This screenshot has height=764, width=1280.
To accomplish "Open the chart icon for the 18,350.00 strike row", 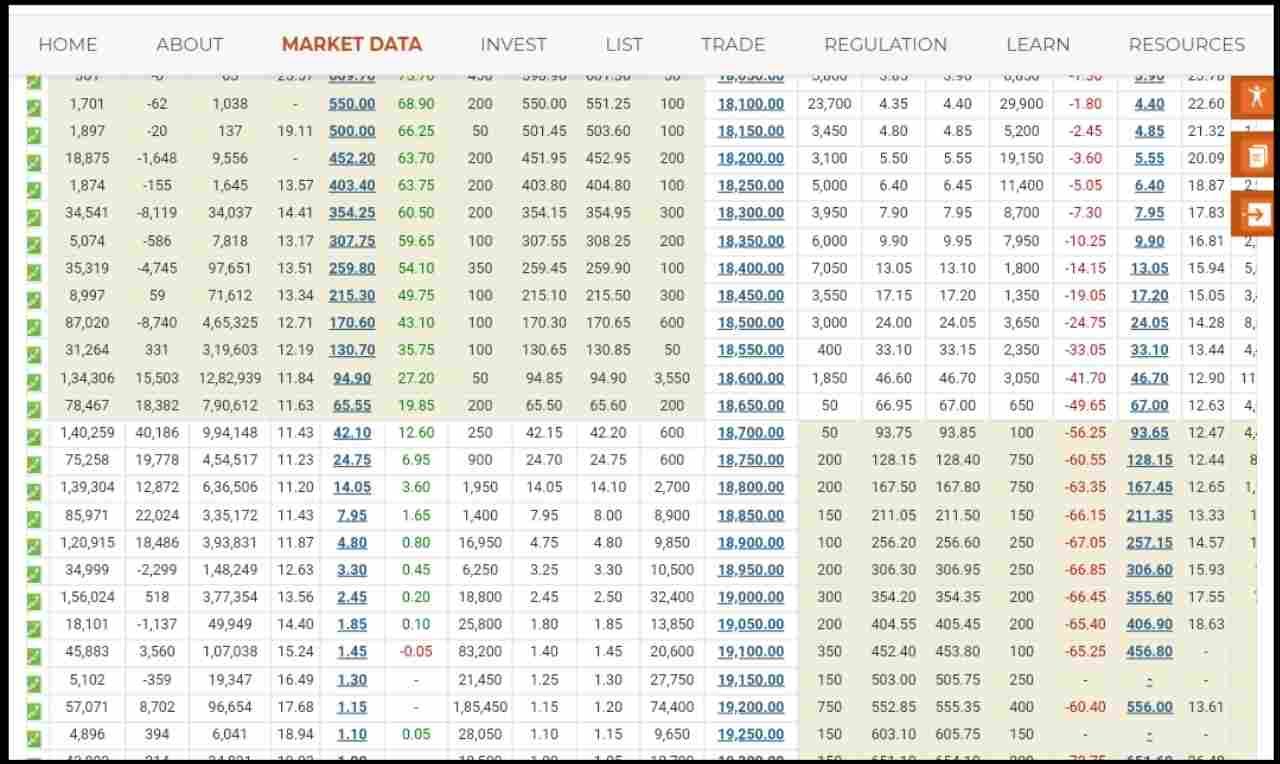I will click(34, 243).
